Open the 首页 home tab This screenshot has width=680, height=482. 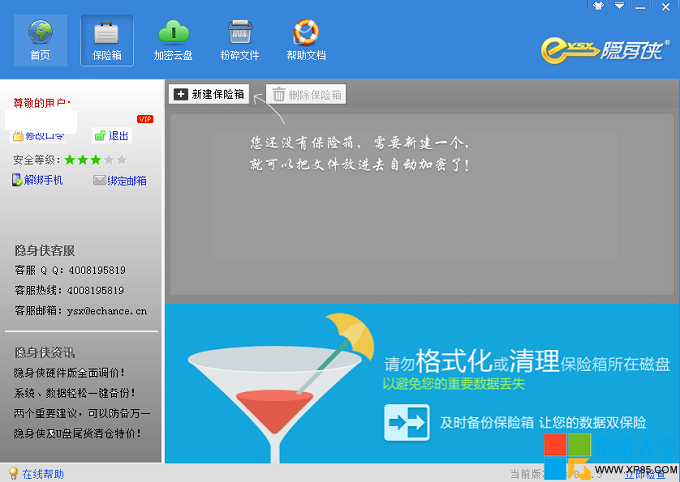tap(41, 40)
